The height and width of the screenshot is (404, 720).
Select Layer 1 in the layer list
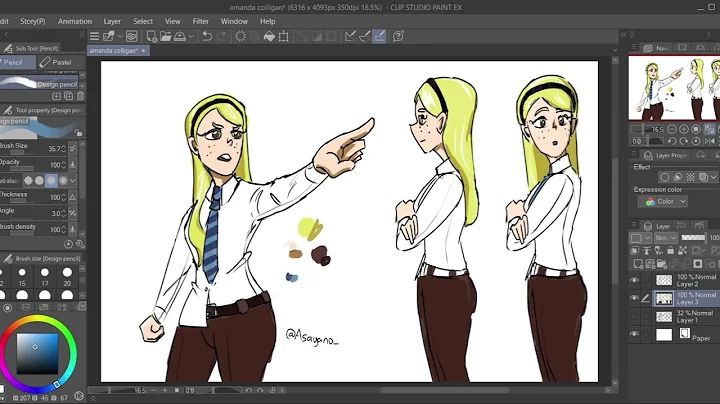(686, 316)
